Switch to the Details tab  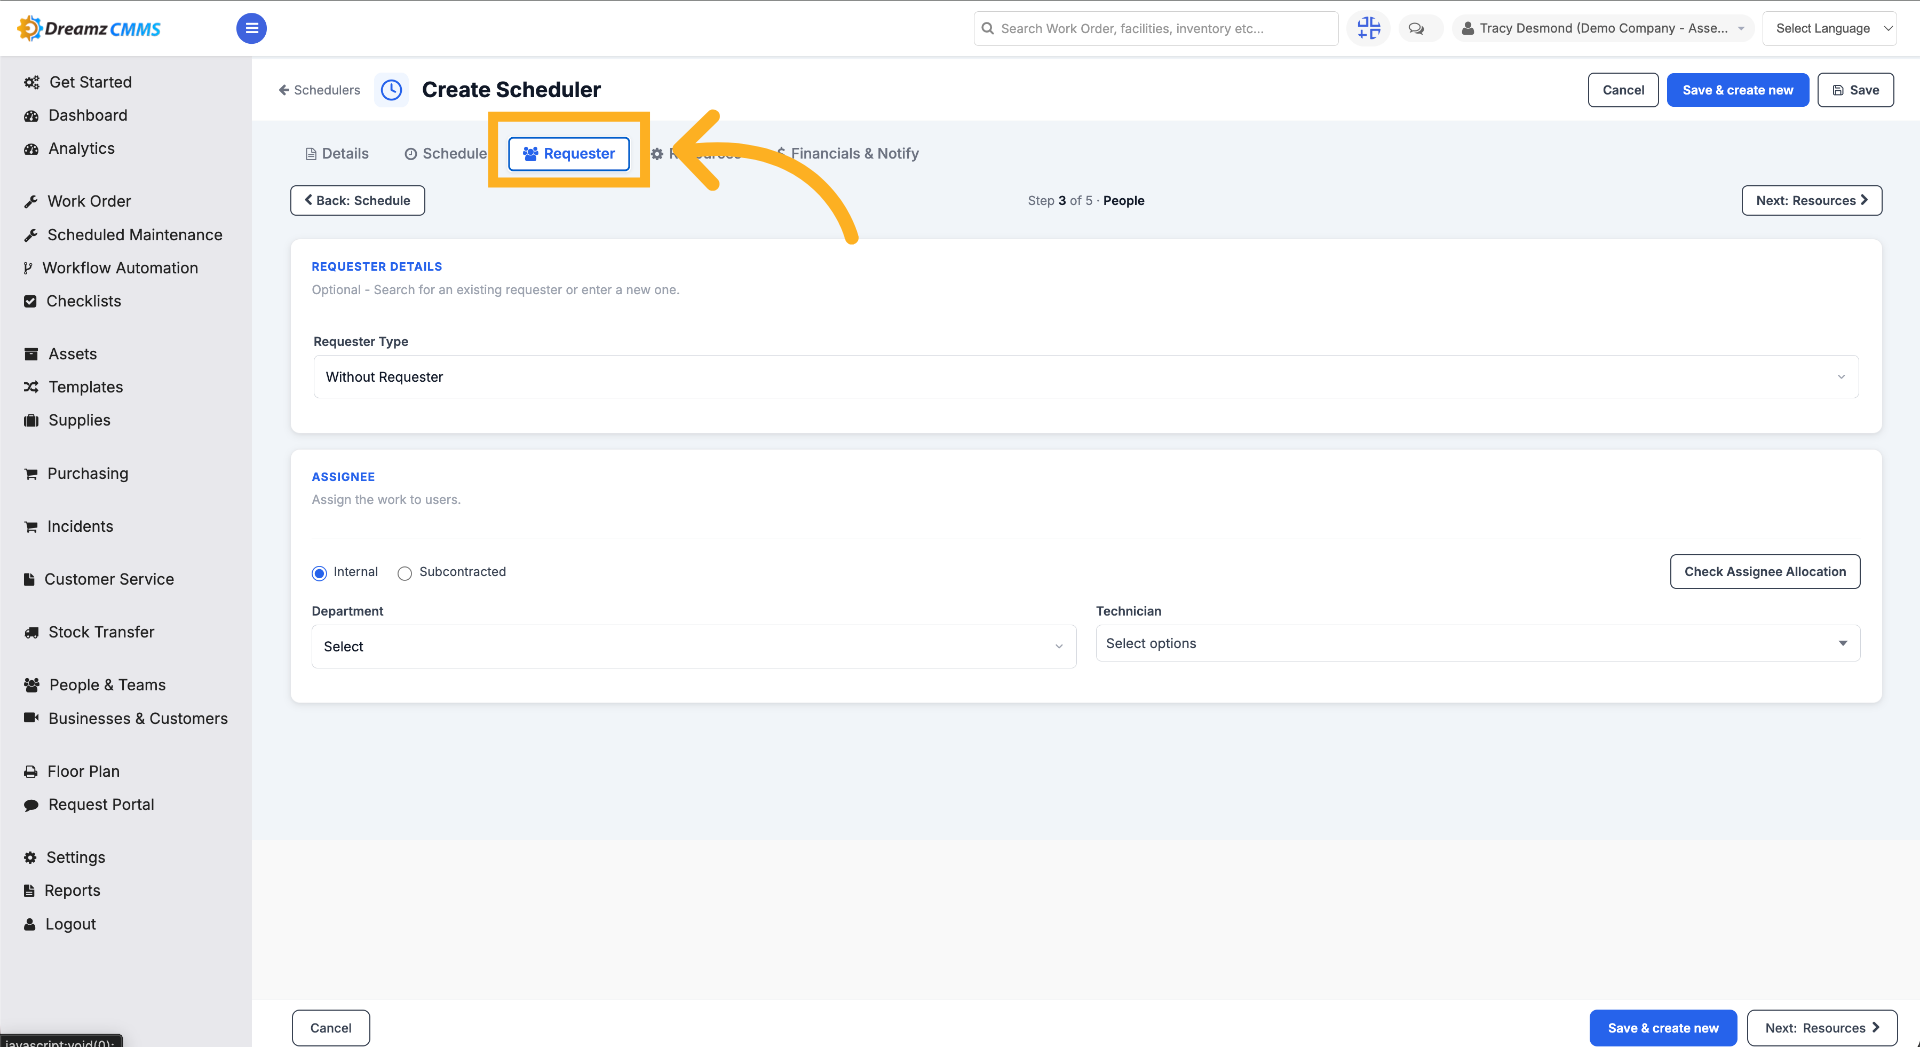(x=337, y=153)
